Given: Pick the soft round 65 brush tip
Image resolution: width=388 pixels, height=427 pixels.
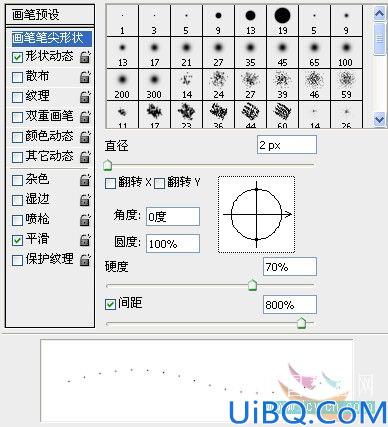Looking at the screenshot, I should (x=314, y=53).
